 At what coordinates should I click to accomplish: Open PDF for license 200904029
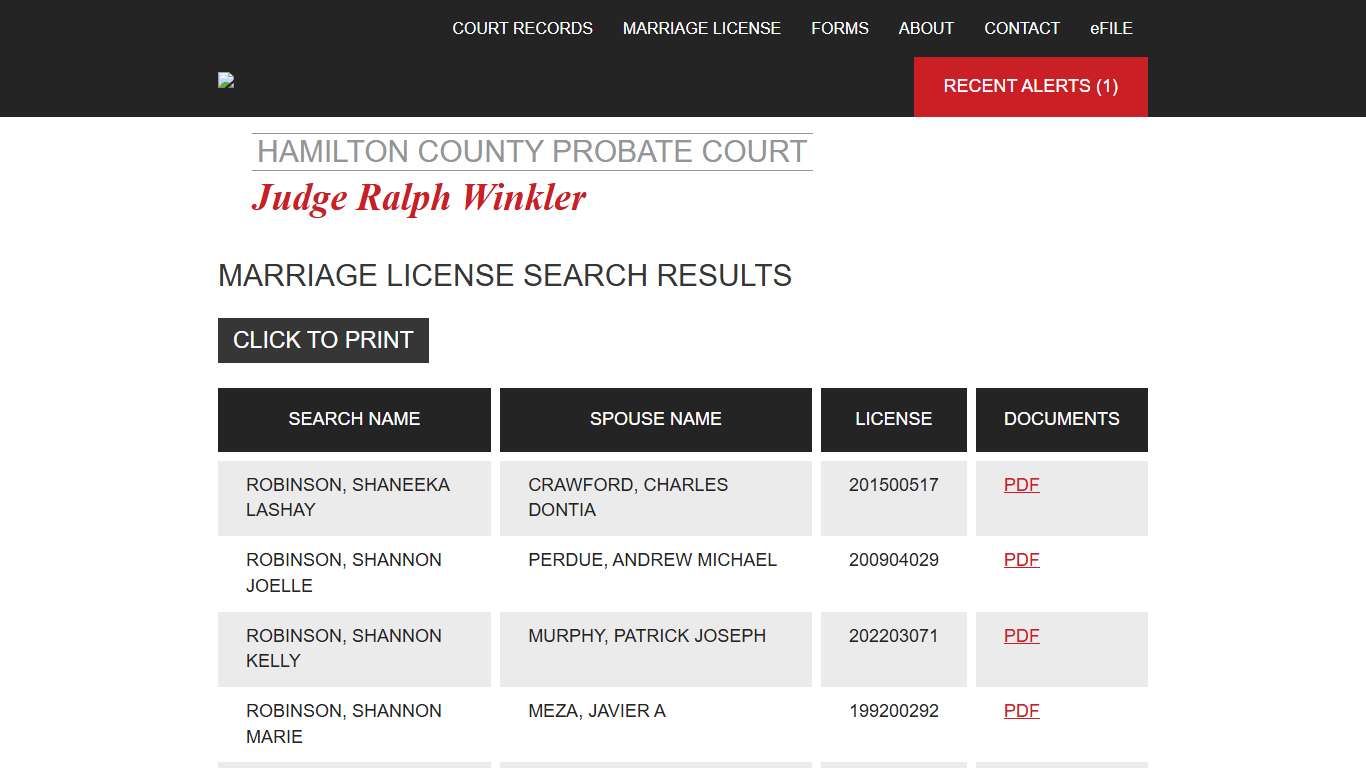(1021, 560)
